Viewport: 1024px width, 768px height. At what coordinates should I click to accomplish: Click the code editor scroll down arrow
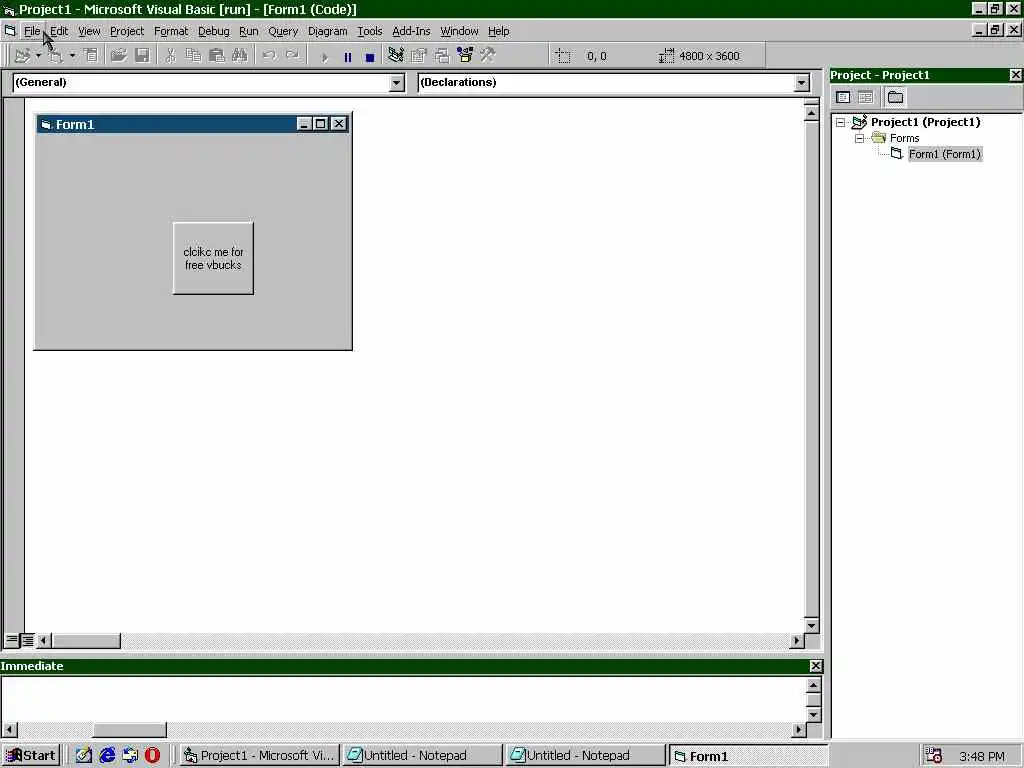811,626
